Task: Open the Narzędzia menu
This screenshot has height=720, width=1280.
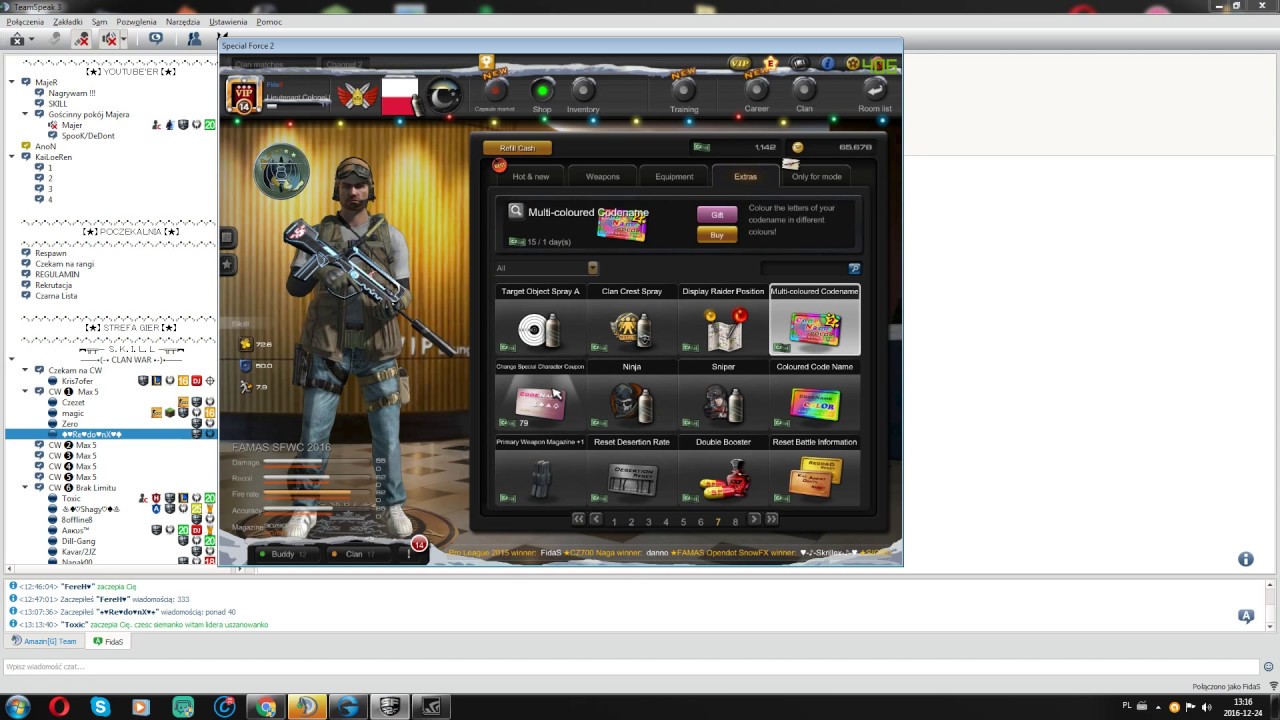Action: point(183,21)
